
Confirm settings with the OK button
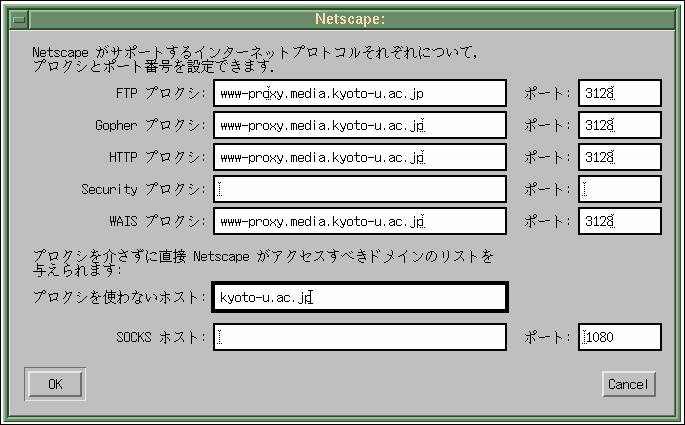click(x=55, y=384)
